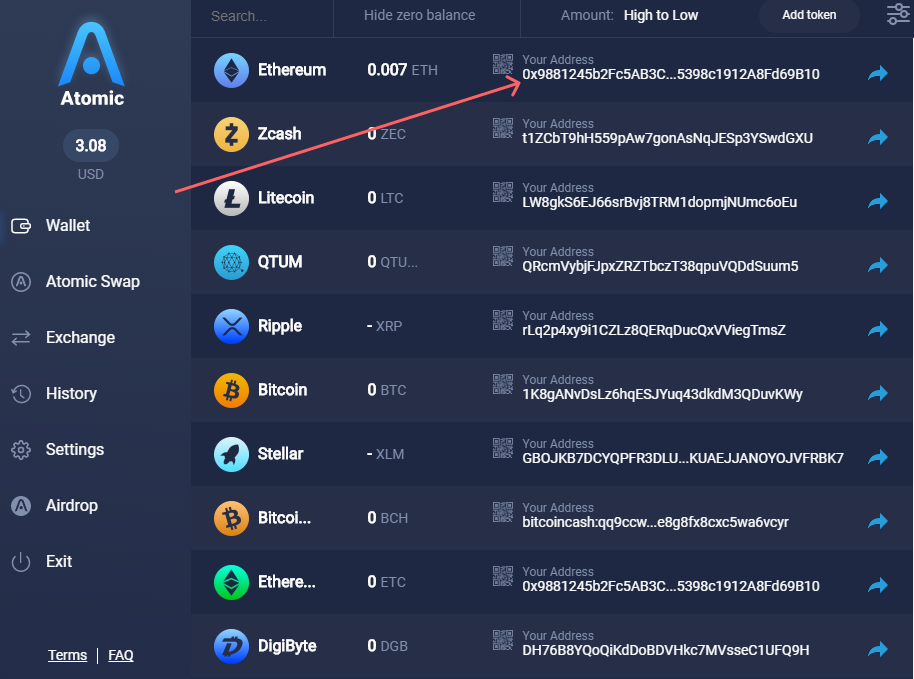Click the send arrow for Bitcoin Cash
914x679 pixels.
click(x=878, y=522)
